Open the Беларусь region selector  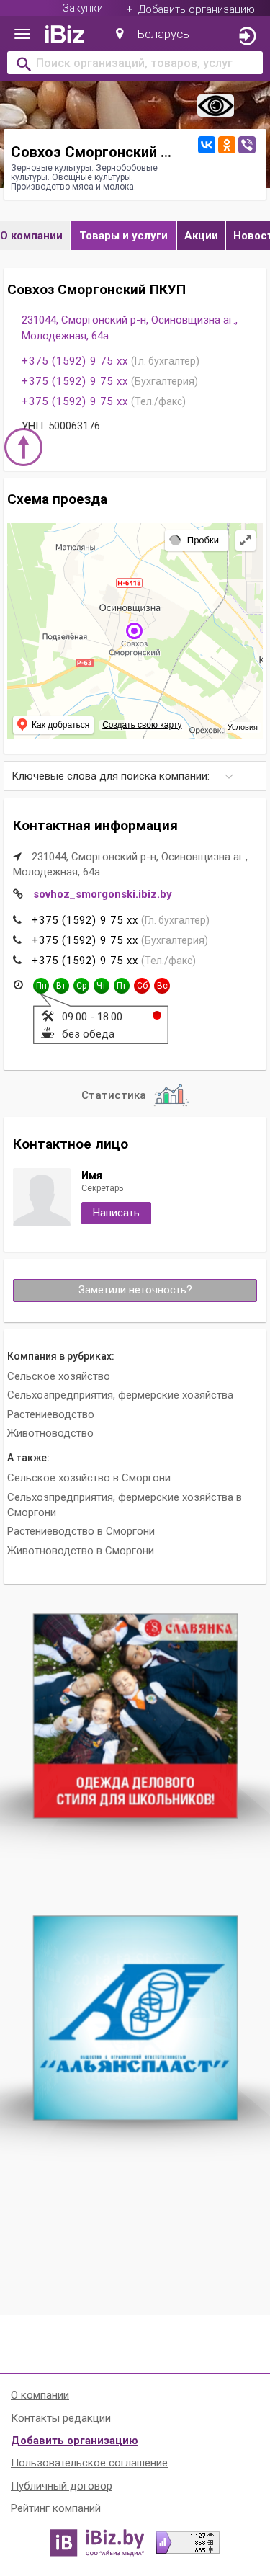click(163, 34)
